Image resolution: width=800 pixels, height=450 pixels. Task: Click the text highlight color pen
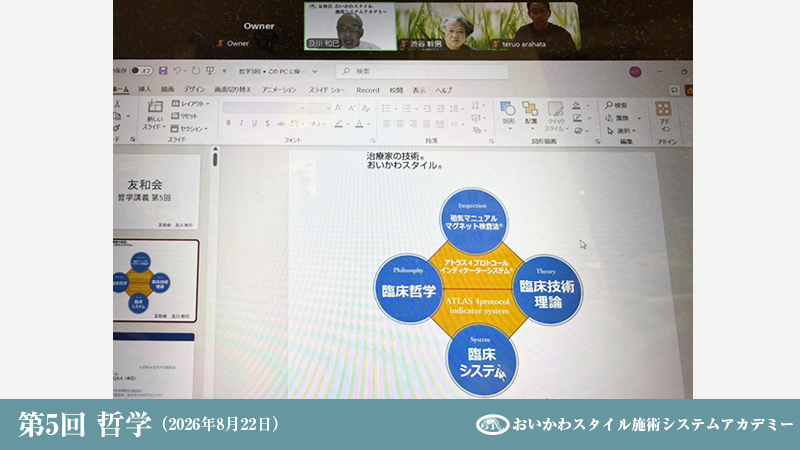pyautogui.click(x=338, y=124)
